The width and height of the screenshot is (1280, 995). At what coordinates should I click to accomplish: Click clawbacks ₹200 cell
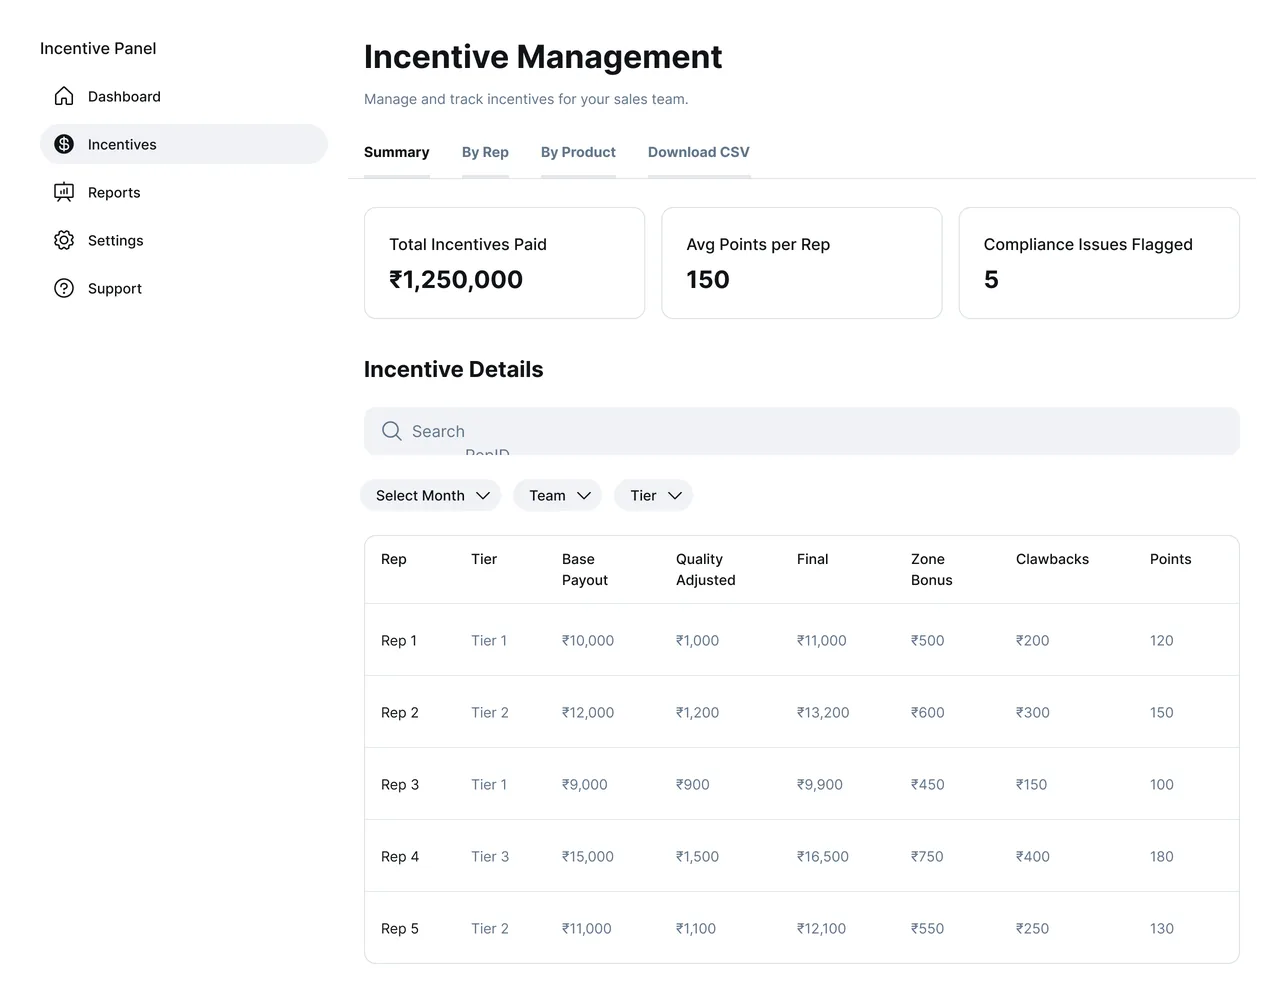pyautogui.click(x=1033, y=640)
